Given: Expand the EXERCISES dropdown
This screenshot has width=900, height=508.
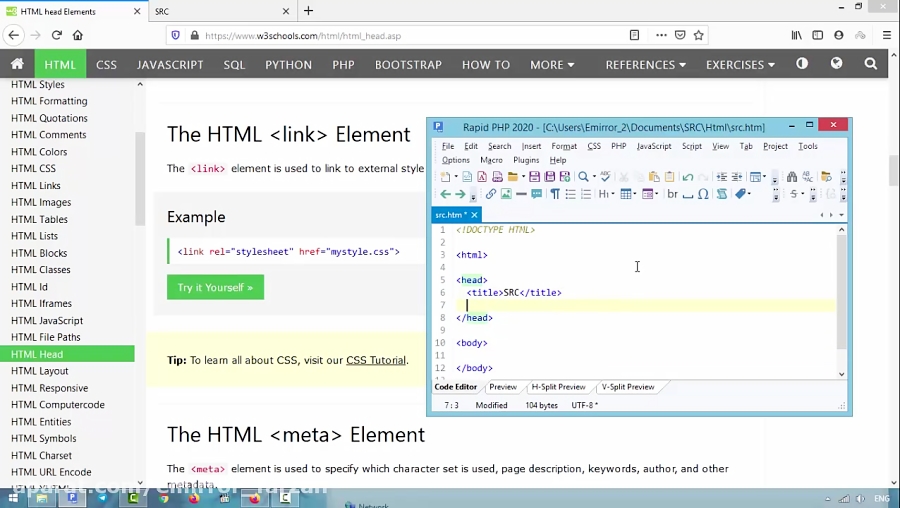Looking at the screenshot, I should pyautogui.click(x=740, y=64).
